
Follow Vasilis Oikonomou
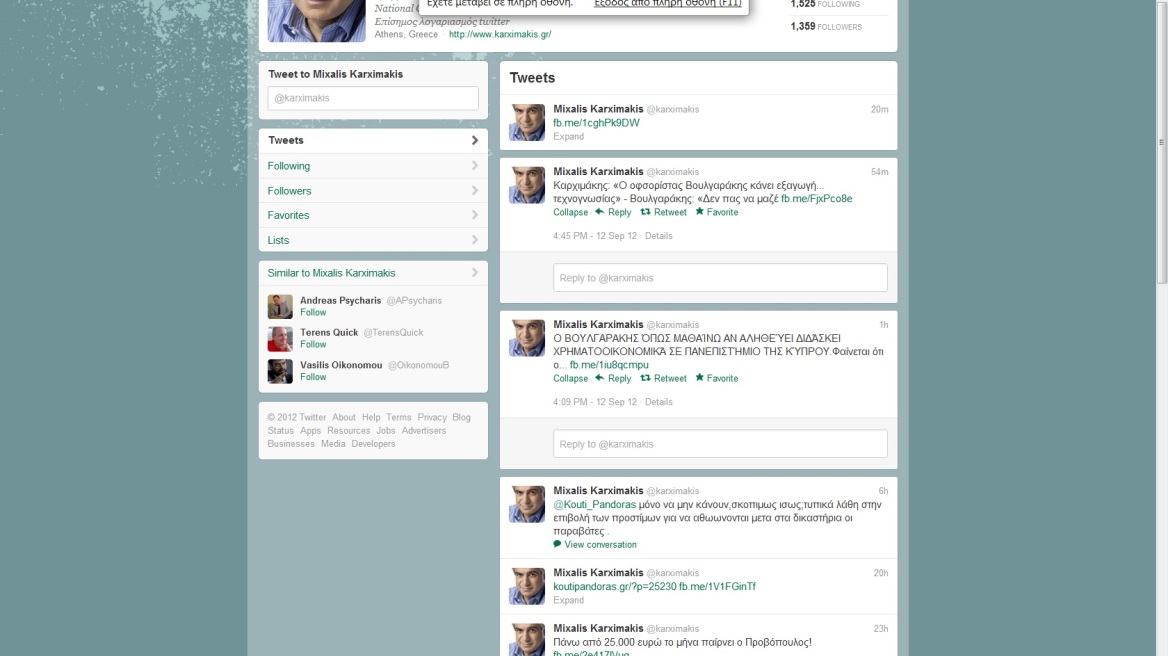[313, 377]
